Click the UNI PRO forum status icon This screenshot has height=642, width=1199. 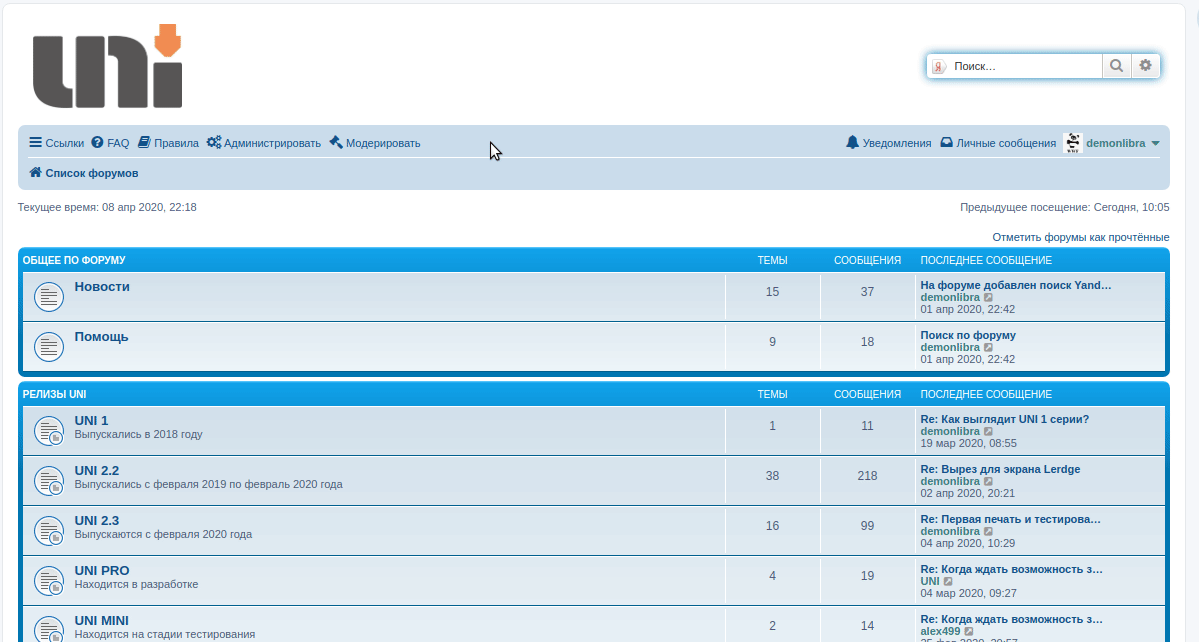(x=49, y=581)
